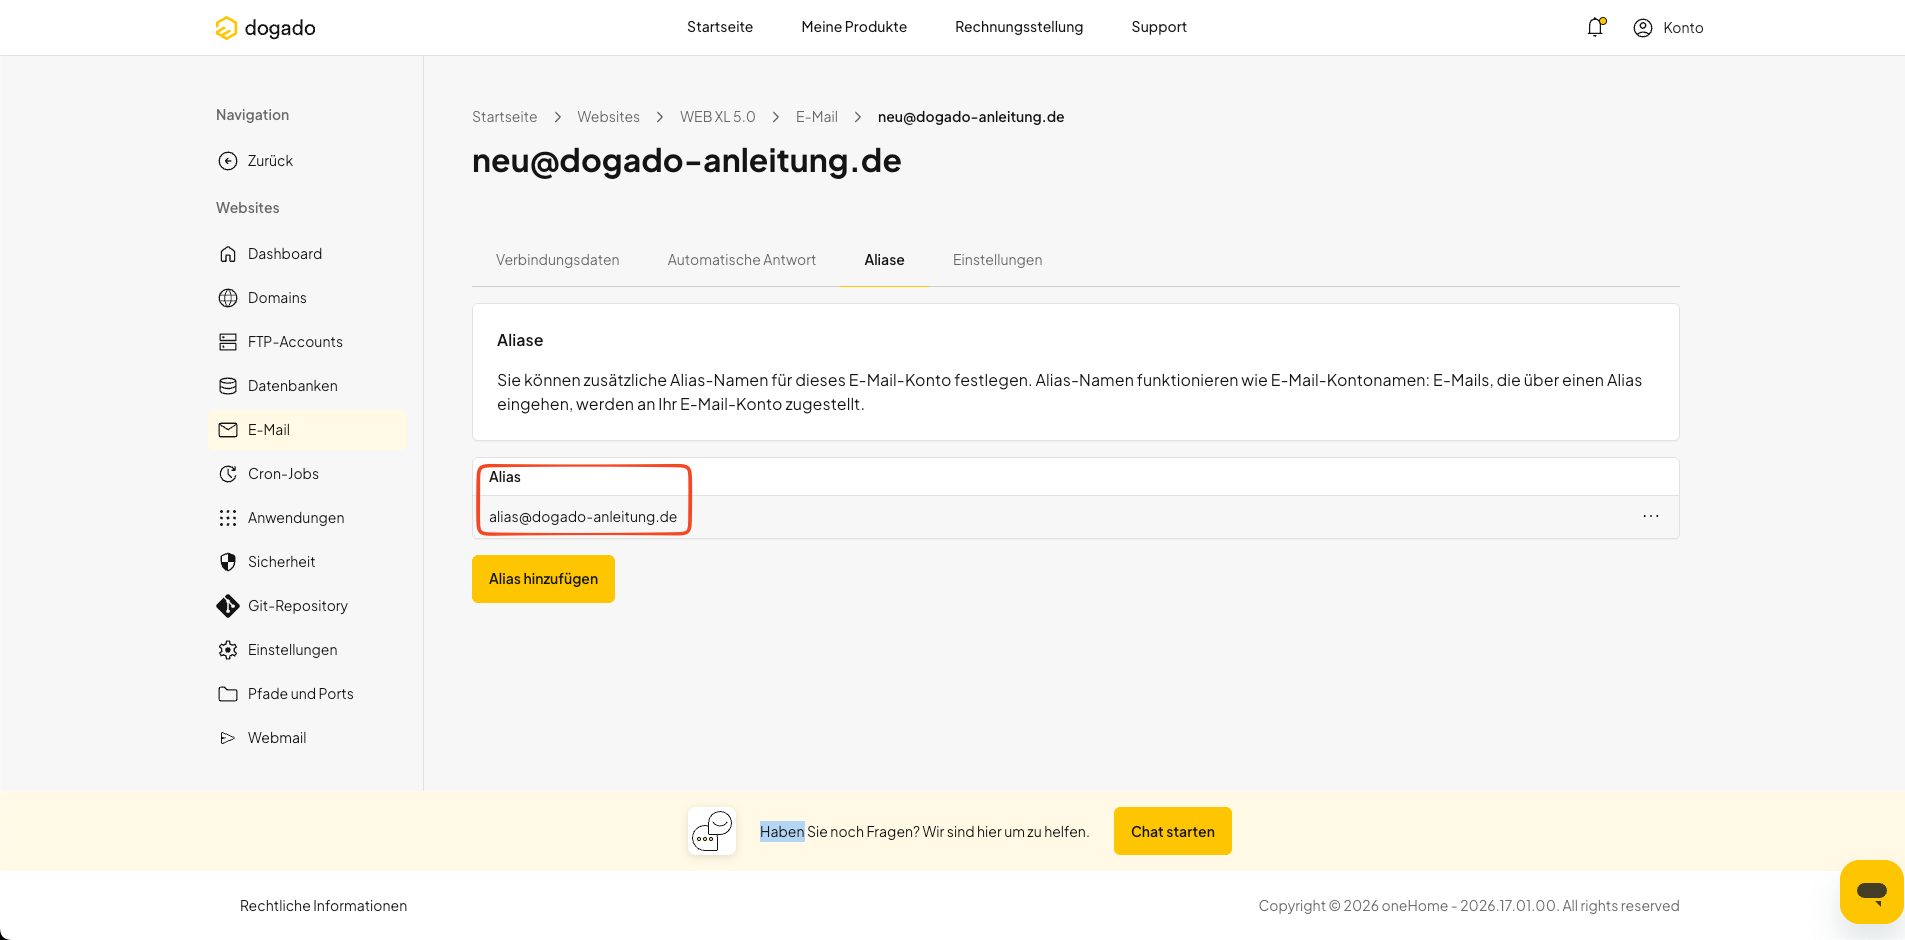1905x940 pixels.
Task: Switch to Automatische Antwort tab
Action: pos(742,260)
